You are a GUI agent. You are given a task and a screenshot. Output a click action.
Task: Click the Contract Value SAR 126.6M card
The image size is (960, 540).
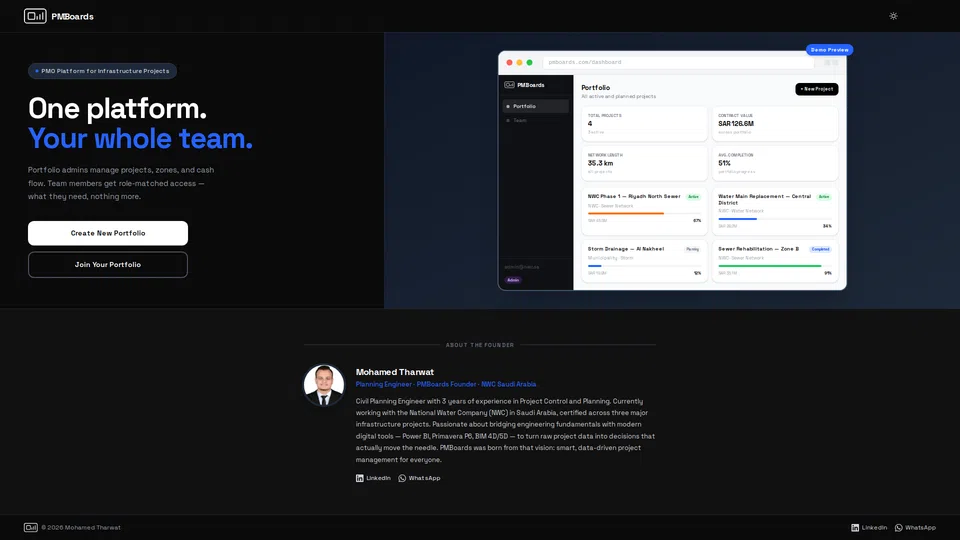pos(775,124)
